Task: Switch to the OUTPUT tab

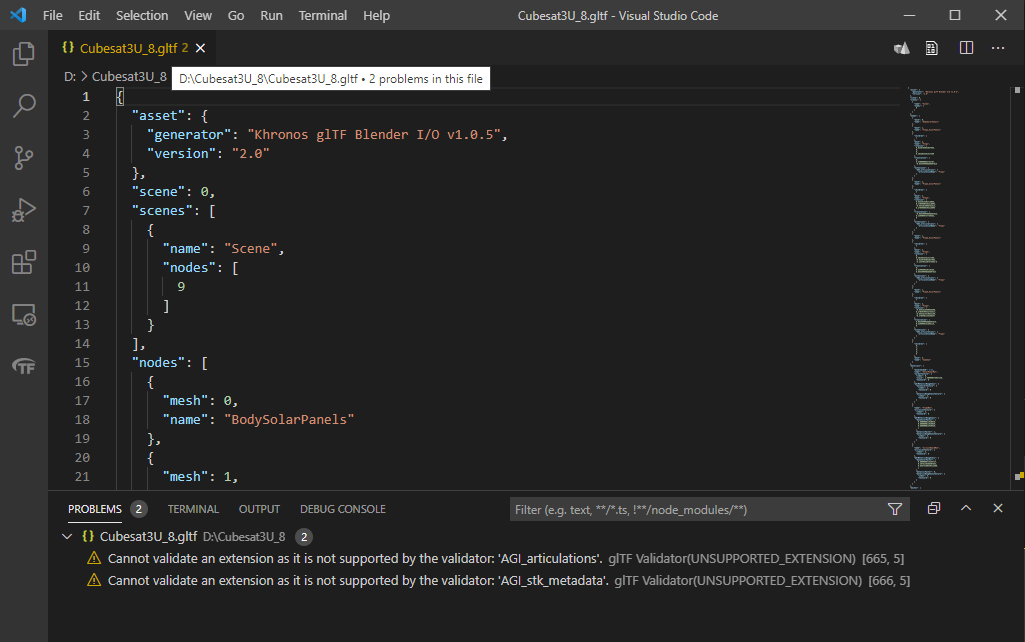Action: point(259,509)
